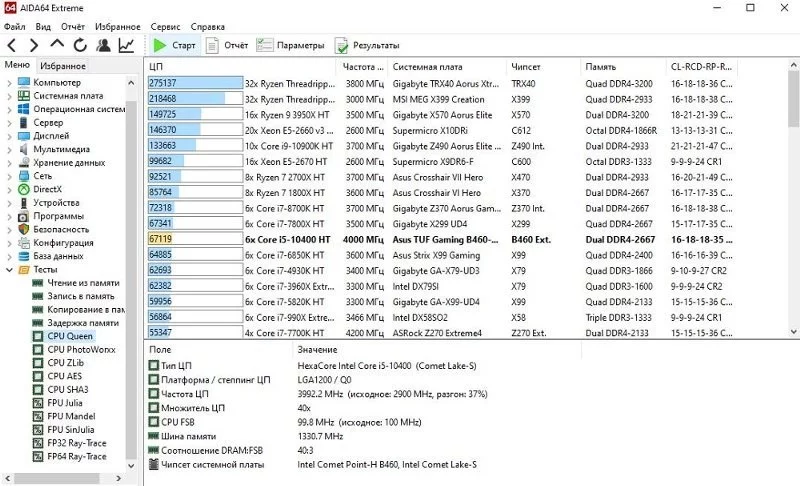The height and width of the screenshot is (486, 800).
Task: Expand the Мультимедиа tree node
Action: click(x=9, y=149)
